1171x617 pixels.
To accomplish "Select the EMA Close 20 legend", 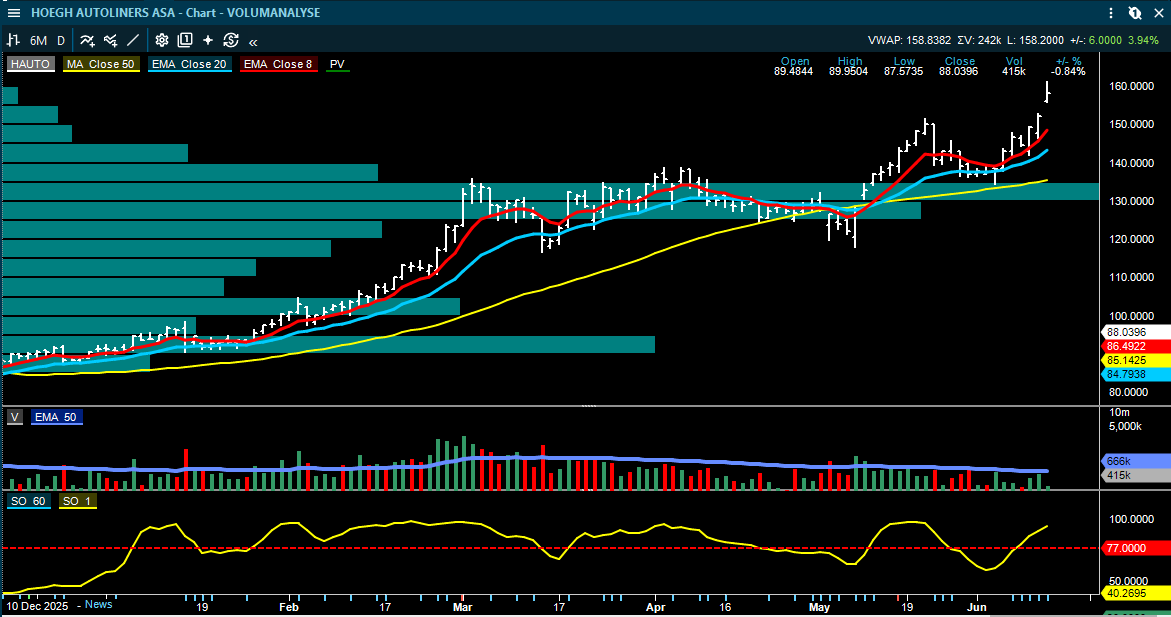I will [x=189, y=64].
